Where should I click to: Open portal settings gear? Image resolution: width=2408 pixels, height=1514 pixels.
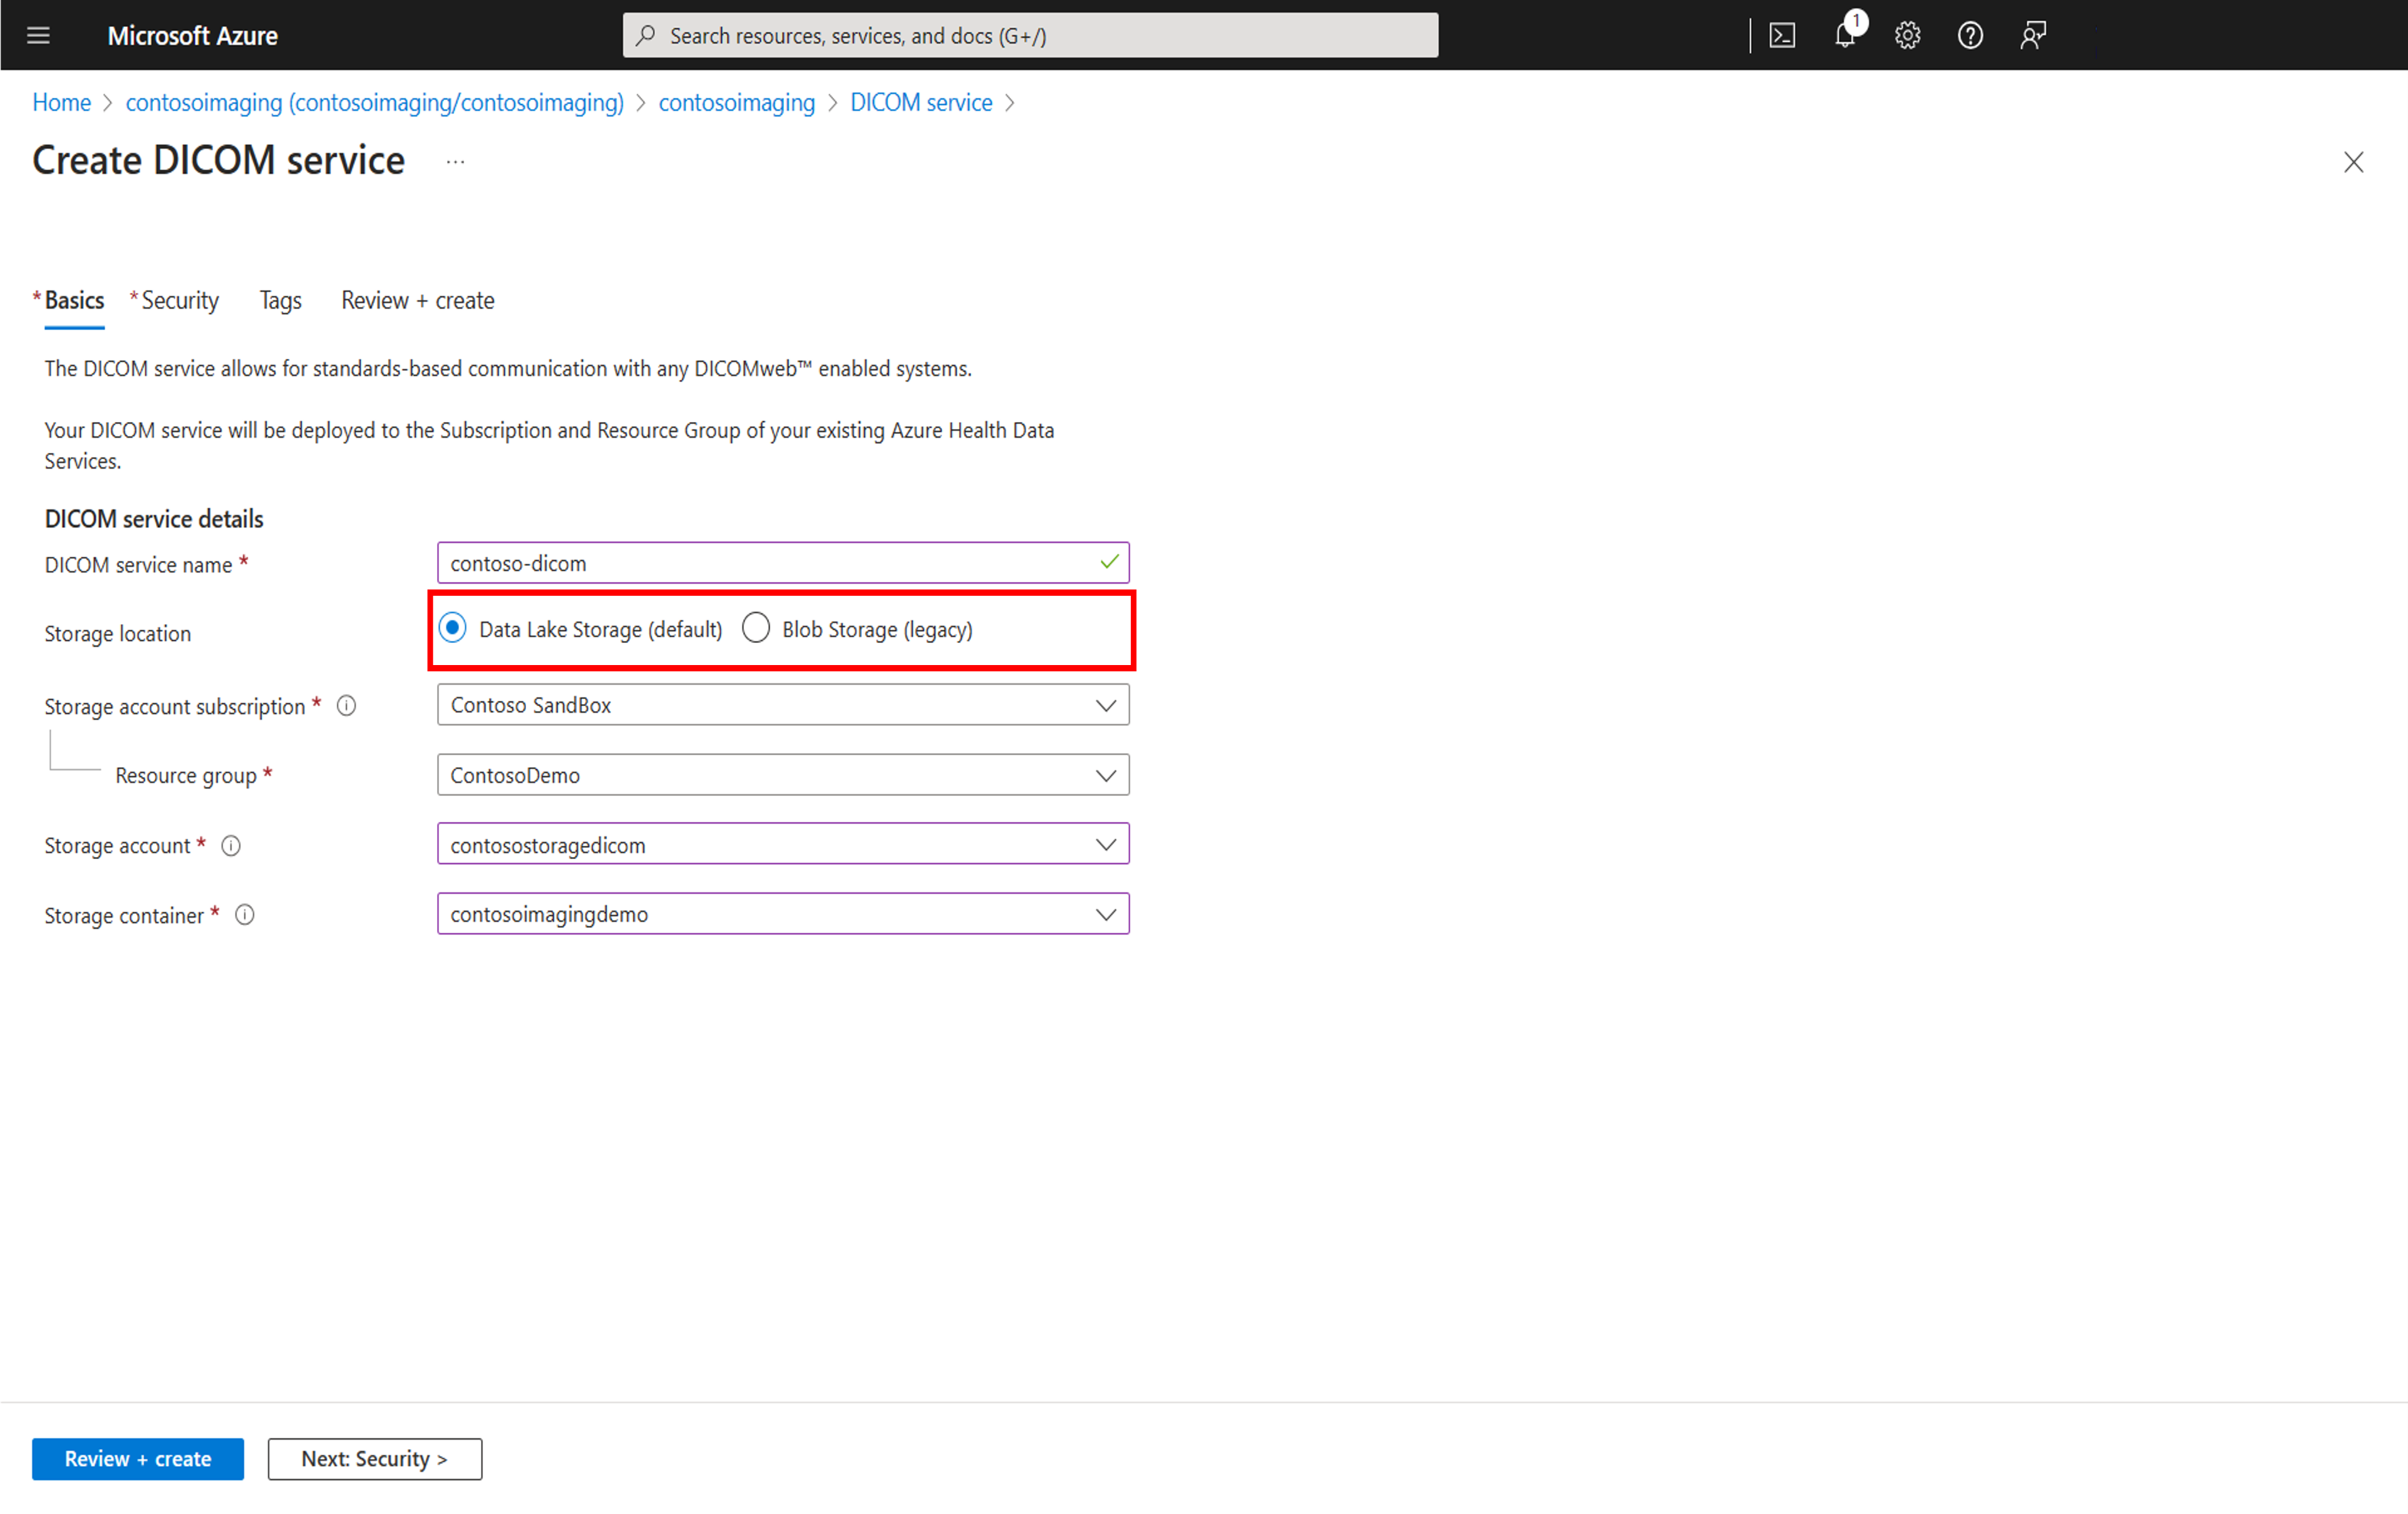(x=1907, y=36)
